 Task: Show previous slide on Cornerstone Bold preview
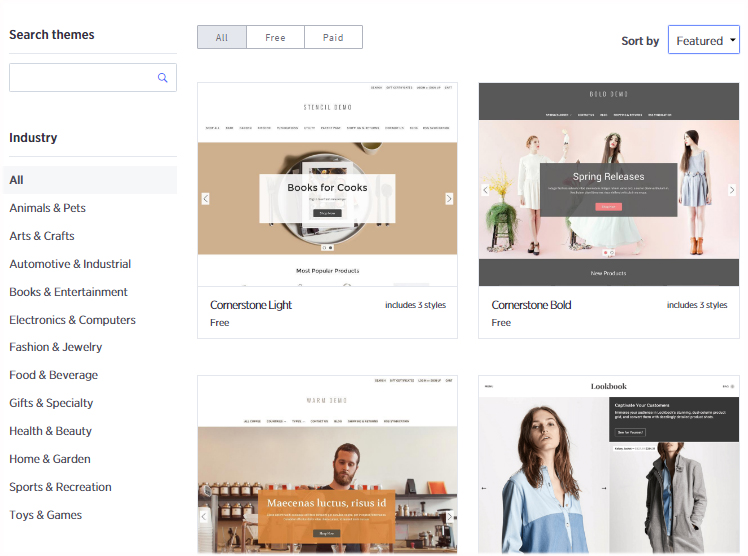click(485, 190)
